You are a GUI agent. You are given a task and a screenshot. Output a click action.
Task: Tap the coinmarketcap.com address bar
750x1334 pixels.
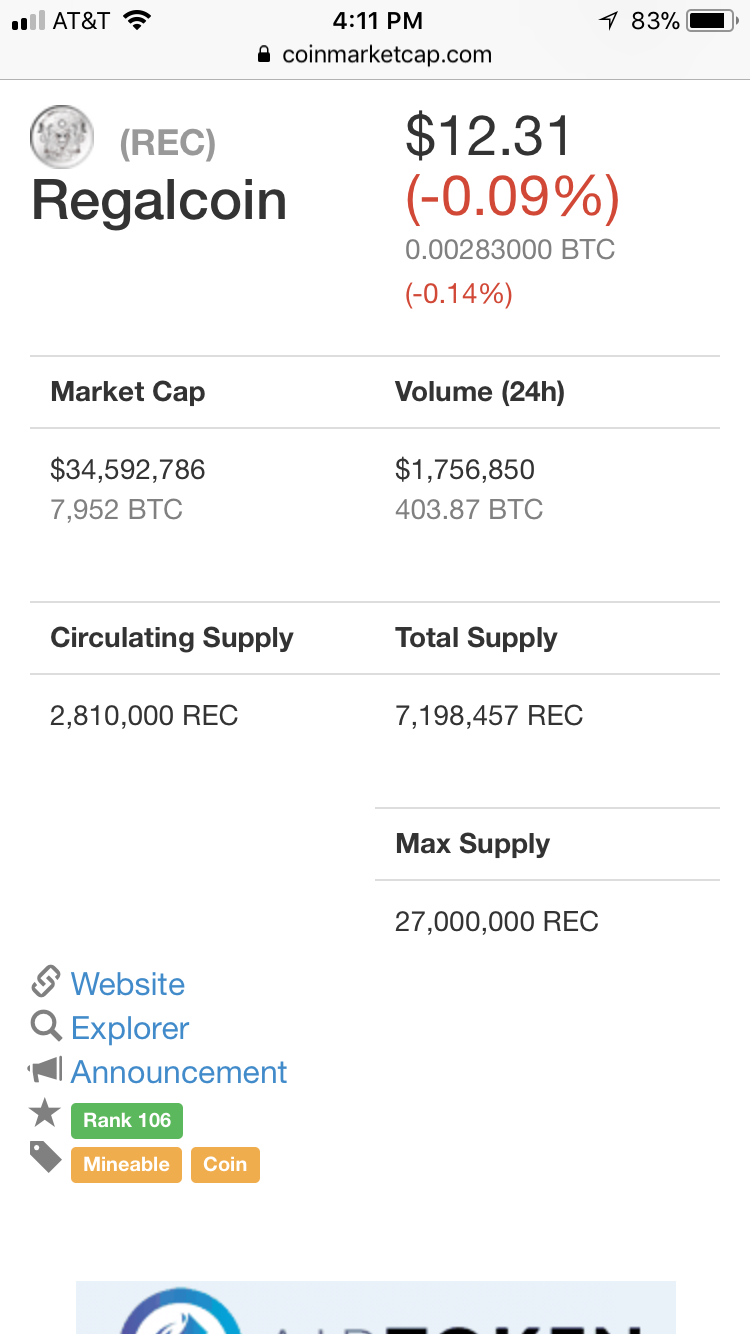(375, 54)
